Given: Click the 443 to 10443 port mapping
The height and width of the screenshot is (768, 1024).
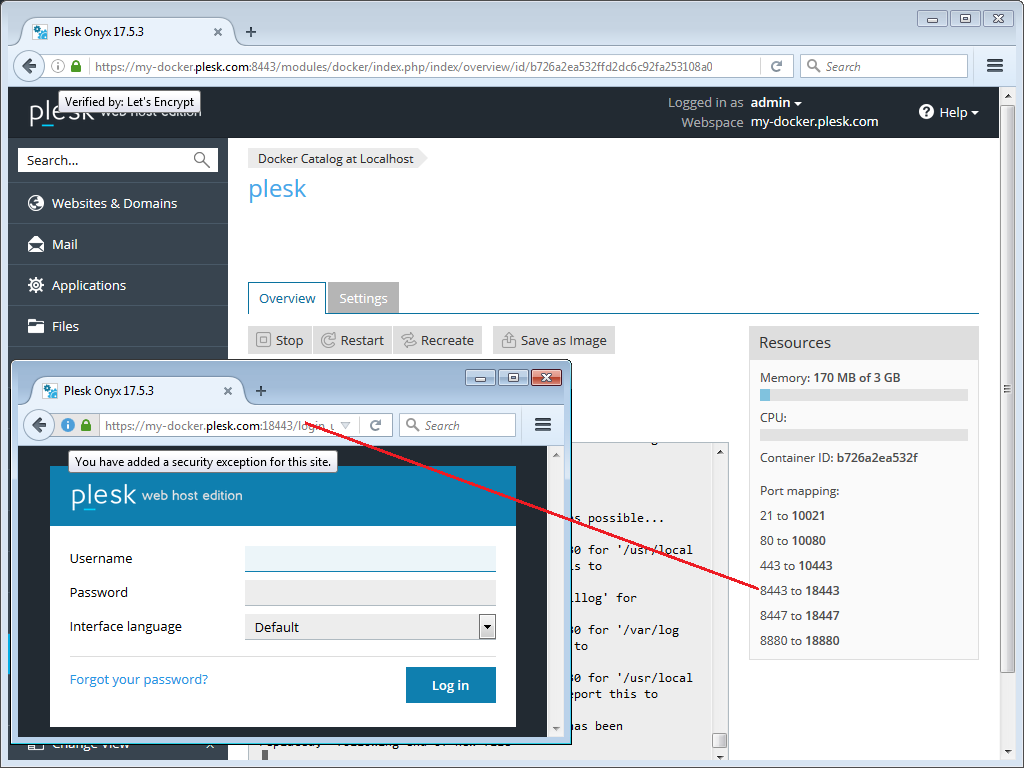Looking at the screenshot, I should click(x=796, y=566).
